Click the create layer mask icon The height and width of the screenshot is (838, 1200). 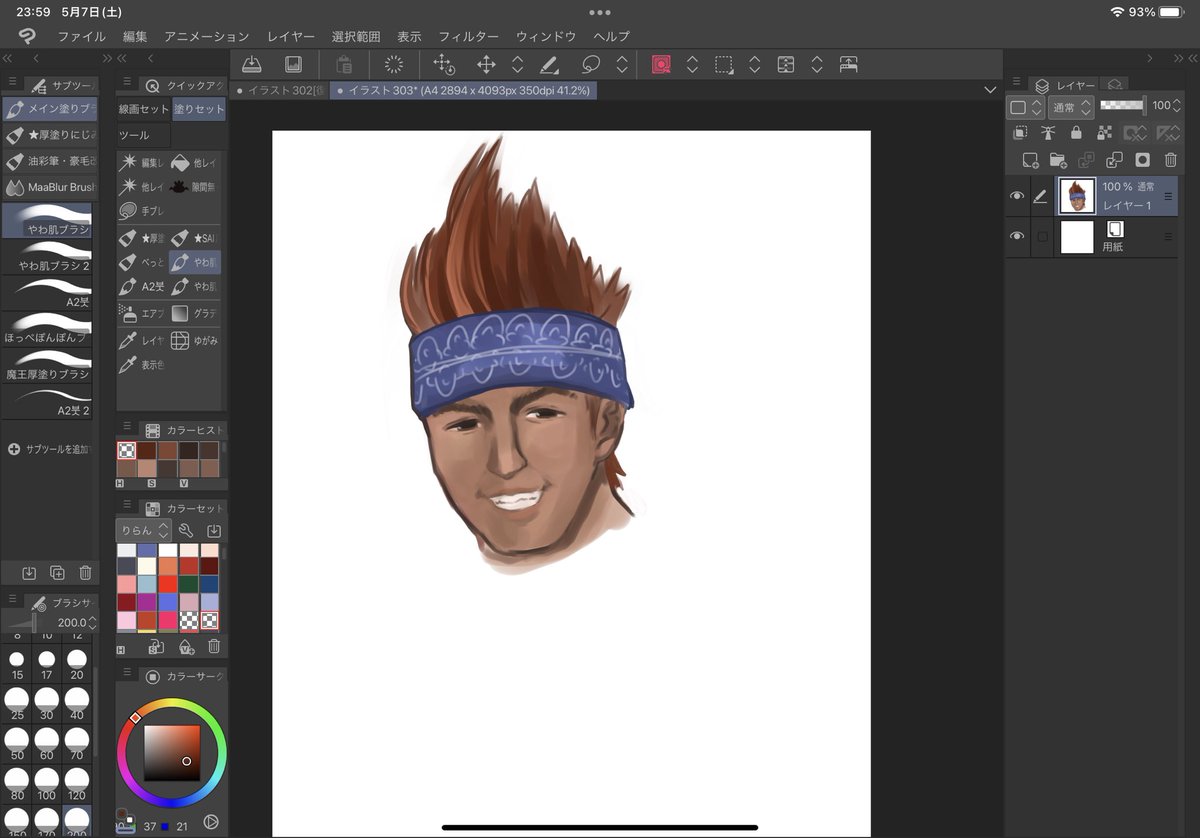pos(1142,160)
